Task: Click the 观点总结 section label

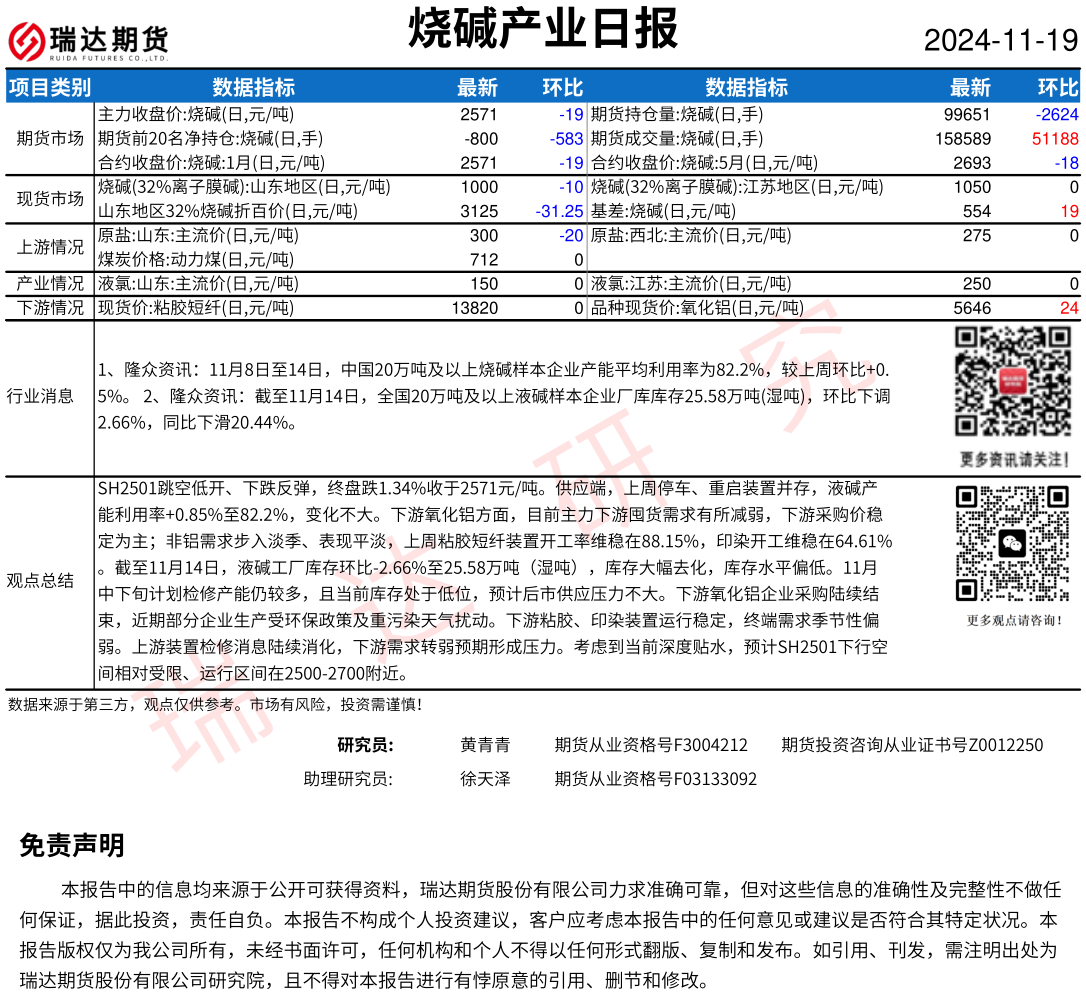Action: 40,580
